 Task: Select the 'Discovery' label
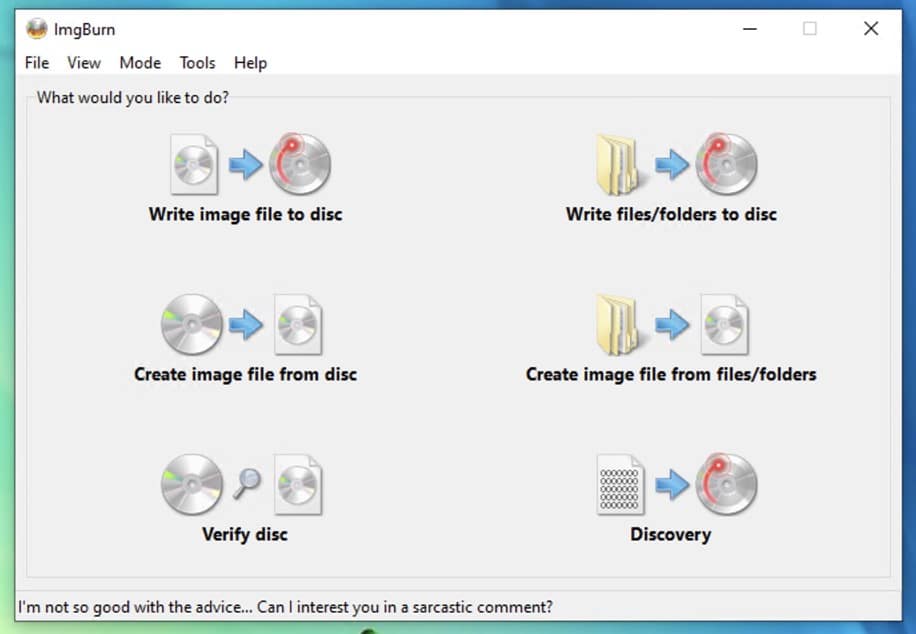[671, 535]
